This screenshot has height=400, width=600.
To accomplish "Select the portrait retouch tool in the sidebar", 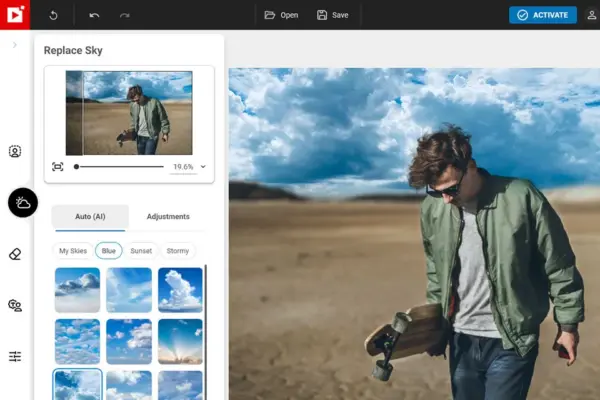I will click(15, 151).
